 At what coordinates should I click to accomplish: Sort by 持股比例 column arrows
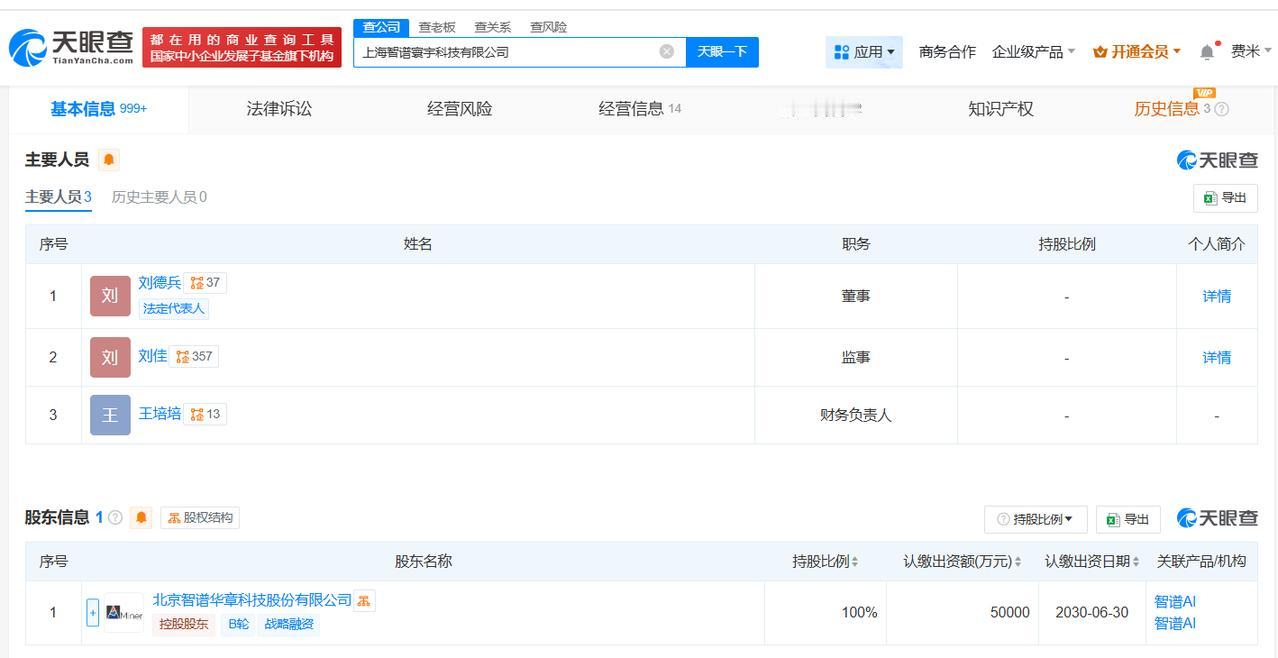[x=855, y=562]
